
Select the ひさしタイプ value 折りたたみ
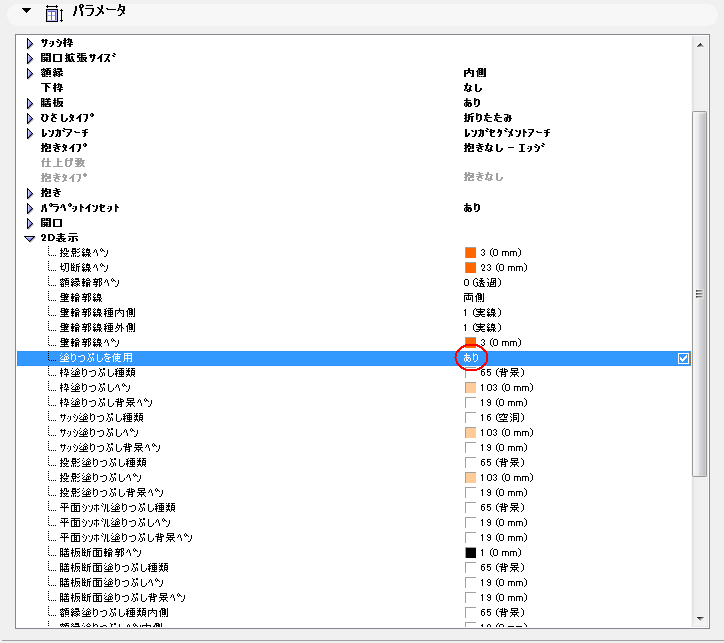[488, 118]
